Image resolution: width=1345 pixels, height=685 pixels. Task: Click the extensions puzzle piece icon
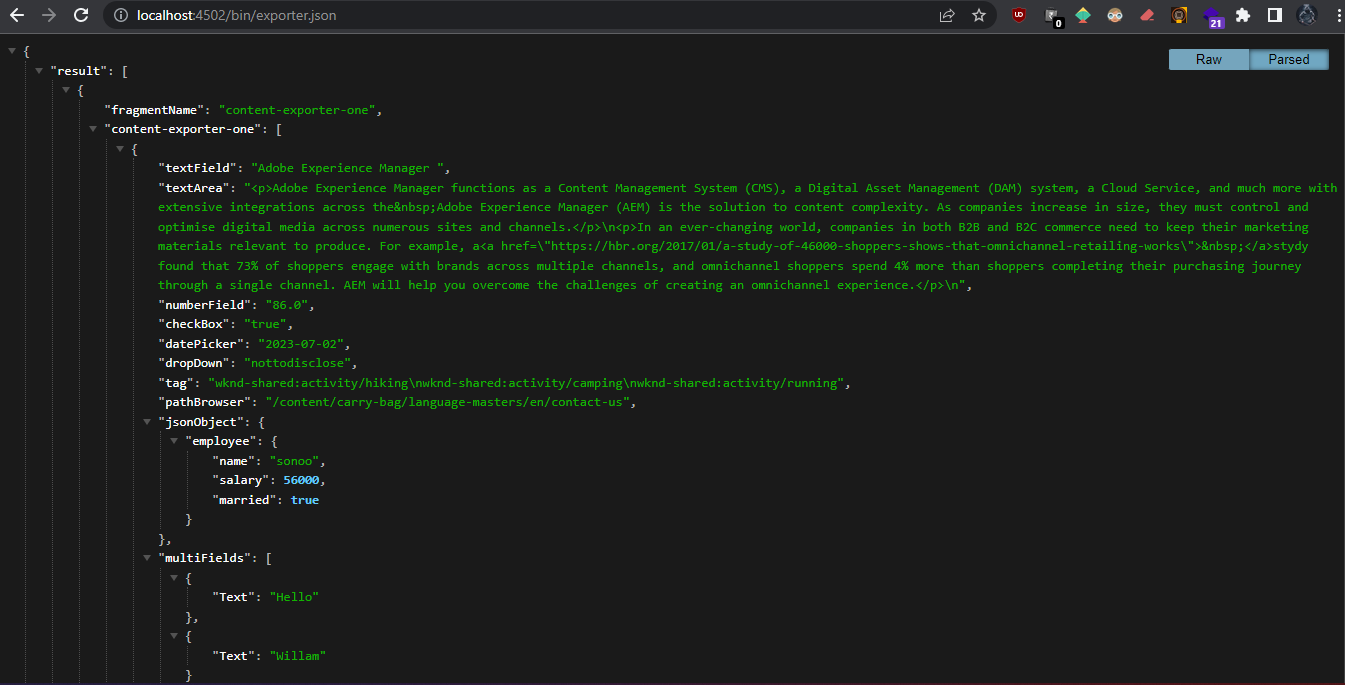(1243, 15)
